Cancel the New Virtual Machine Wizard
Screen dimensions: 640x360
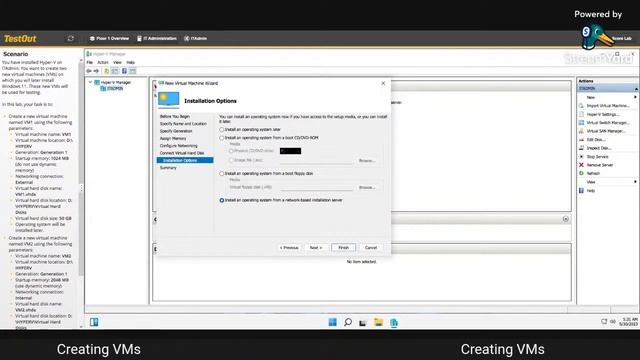[x=371, y=248]
